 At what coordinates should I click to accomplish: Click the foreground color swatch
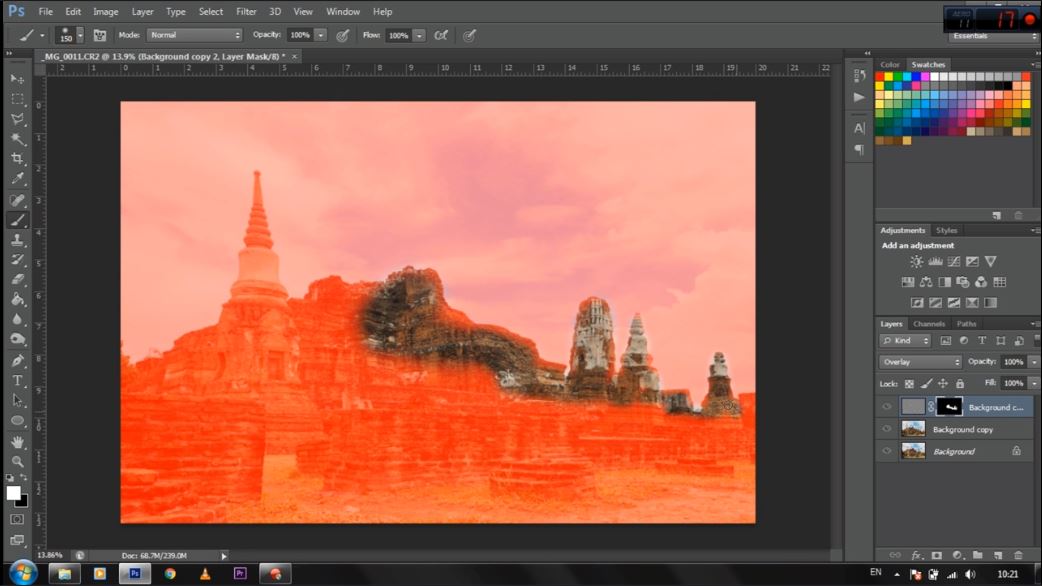point(13,493)
